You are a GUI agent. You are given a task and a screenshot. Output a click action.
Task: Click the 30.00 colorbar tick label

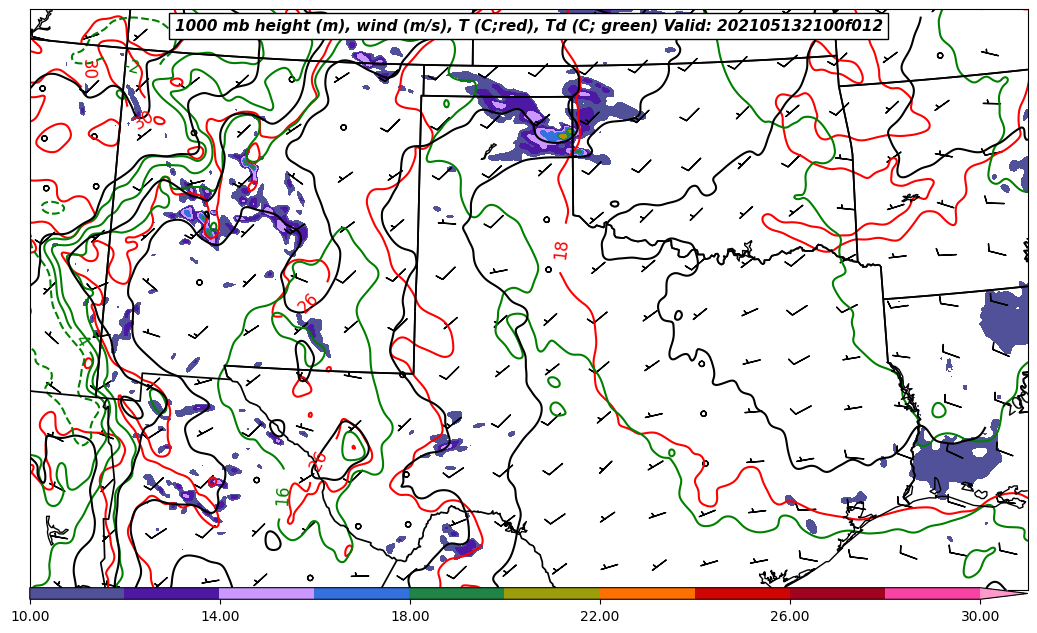coord(980,616)
